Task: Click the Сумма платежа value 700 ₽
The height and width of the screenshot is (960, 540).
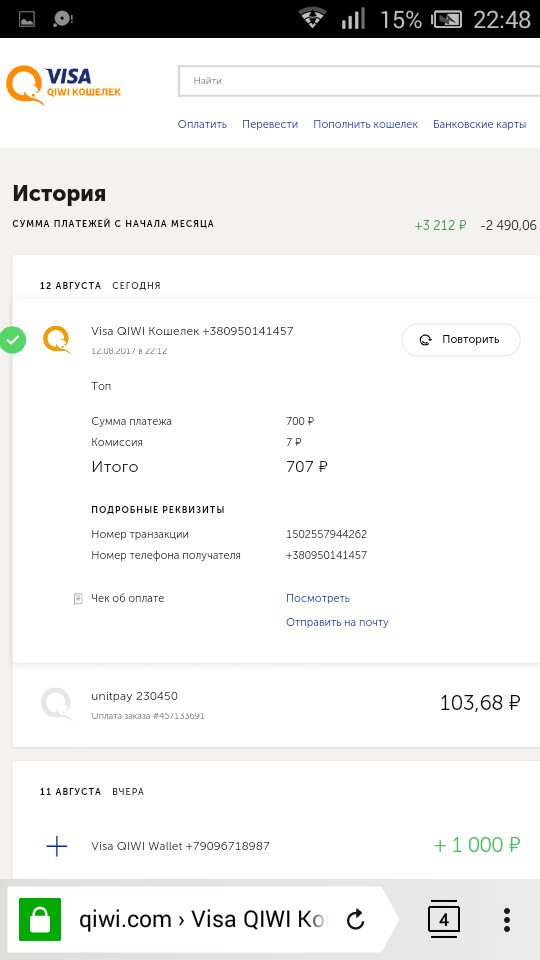Action: (x=300, y=421)
